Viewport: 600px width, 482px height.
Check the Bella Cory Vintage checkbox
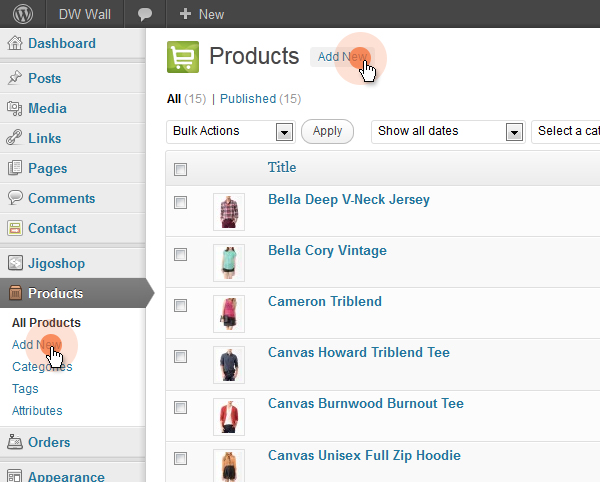tap(180, 254)
